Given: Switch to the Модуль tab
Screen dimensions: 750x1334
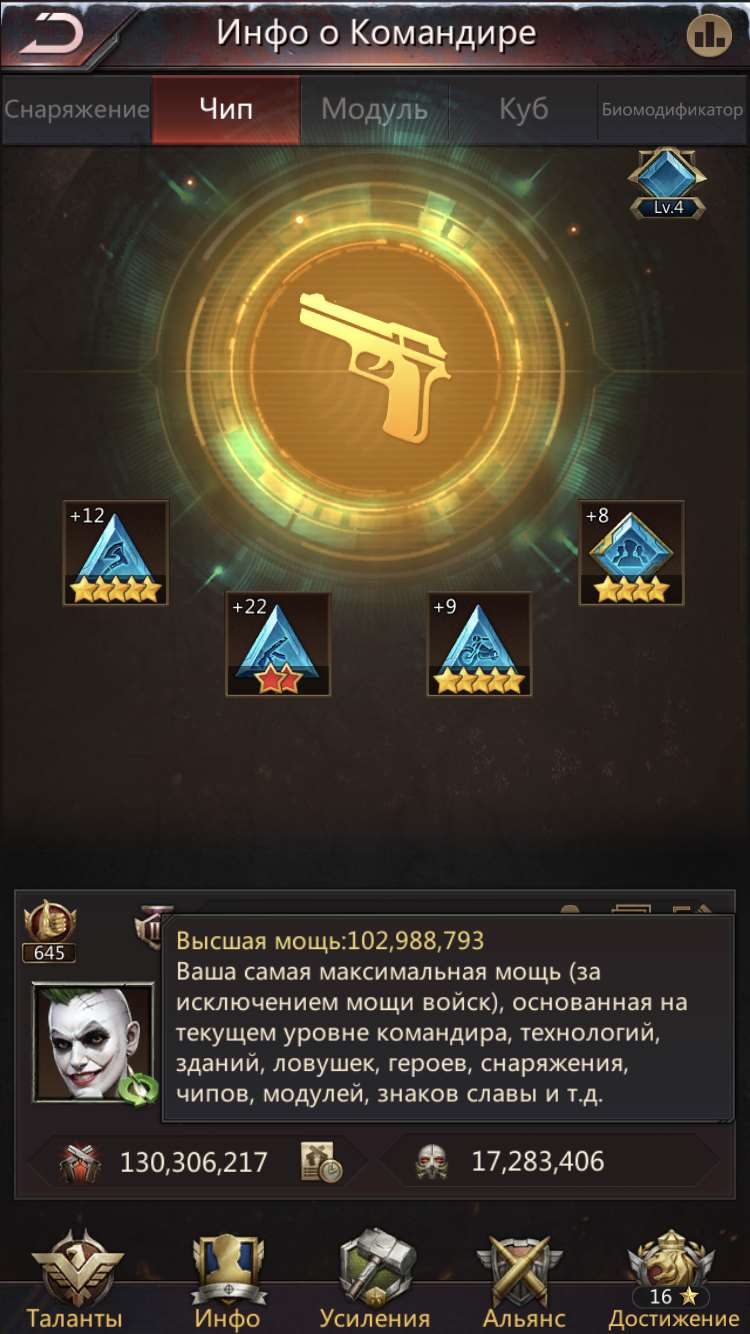Looking at the screenshot, I should pyautogui.click(x=375, y=110).
